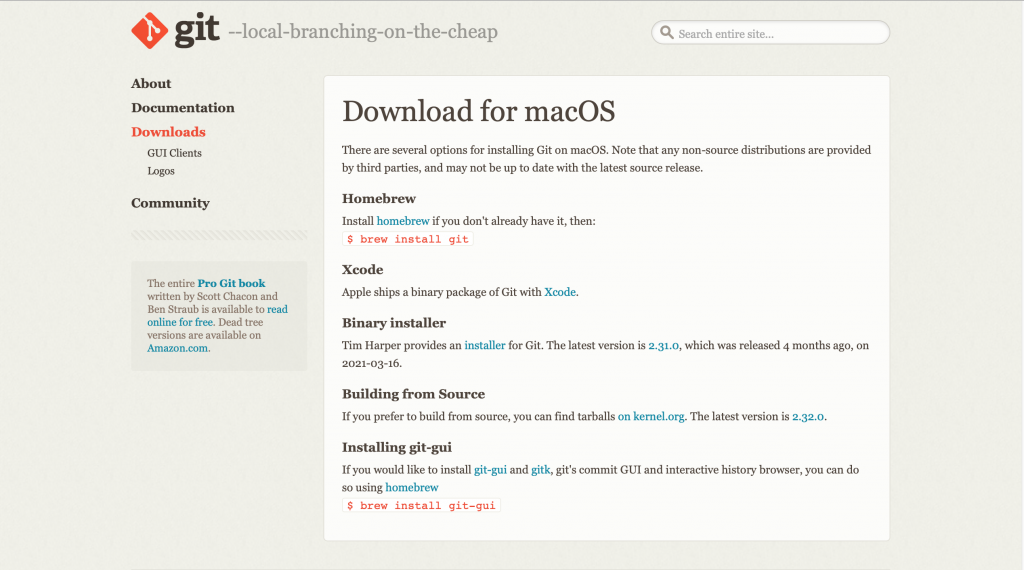Click the git wordmark in the header
This screenshot has height=570, width=1024.
click(x=197, y=30)
